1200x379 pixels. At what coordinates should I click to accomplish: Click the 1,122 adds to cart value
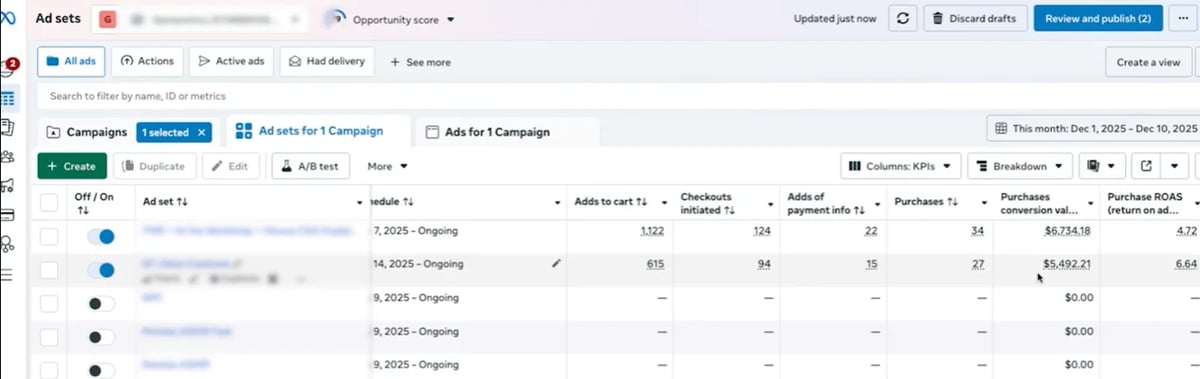point(651,231)
